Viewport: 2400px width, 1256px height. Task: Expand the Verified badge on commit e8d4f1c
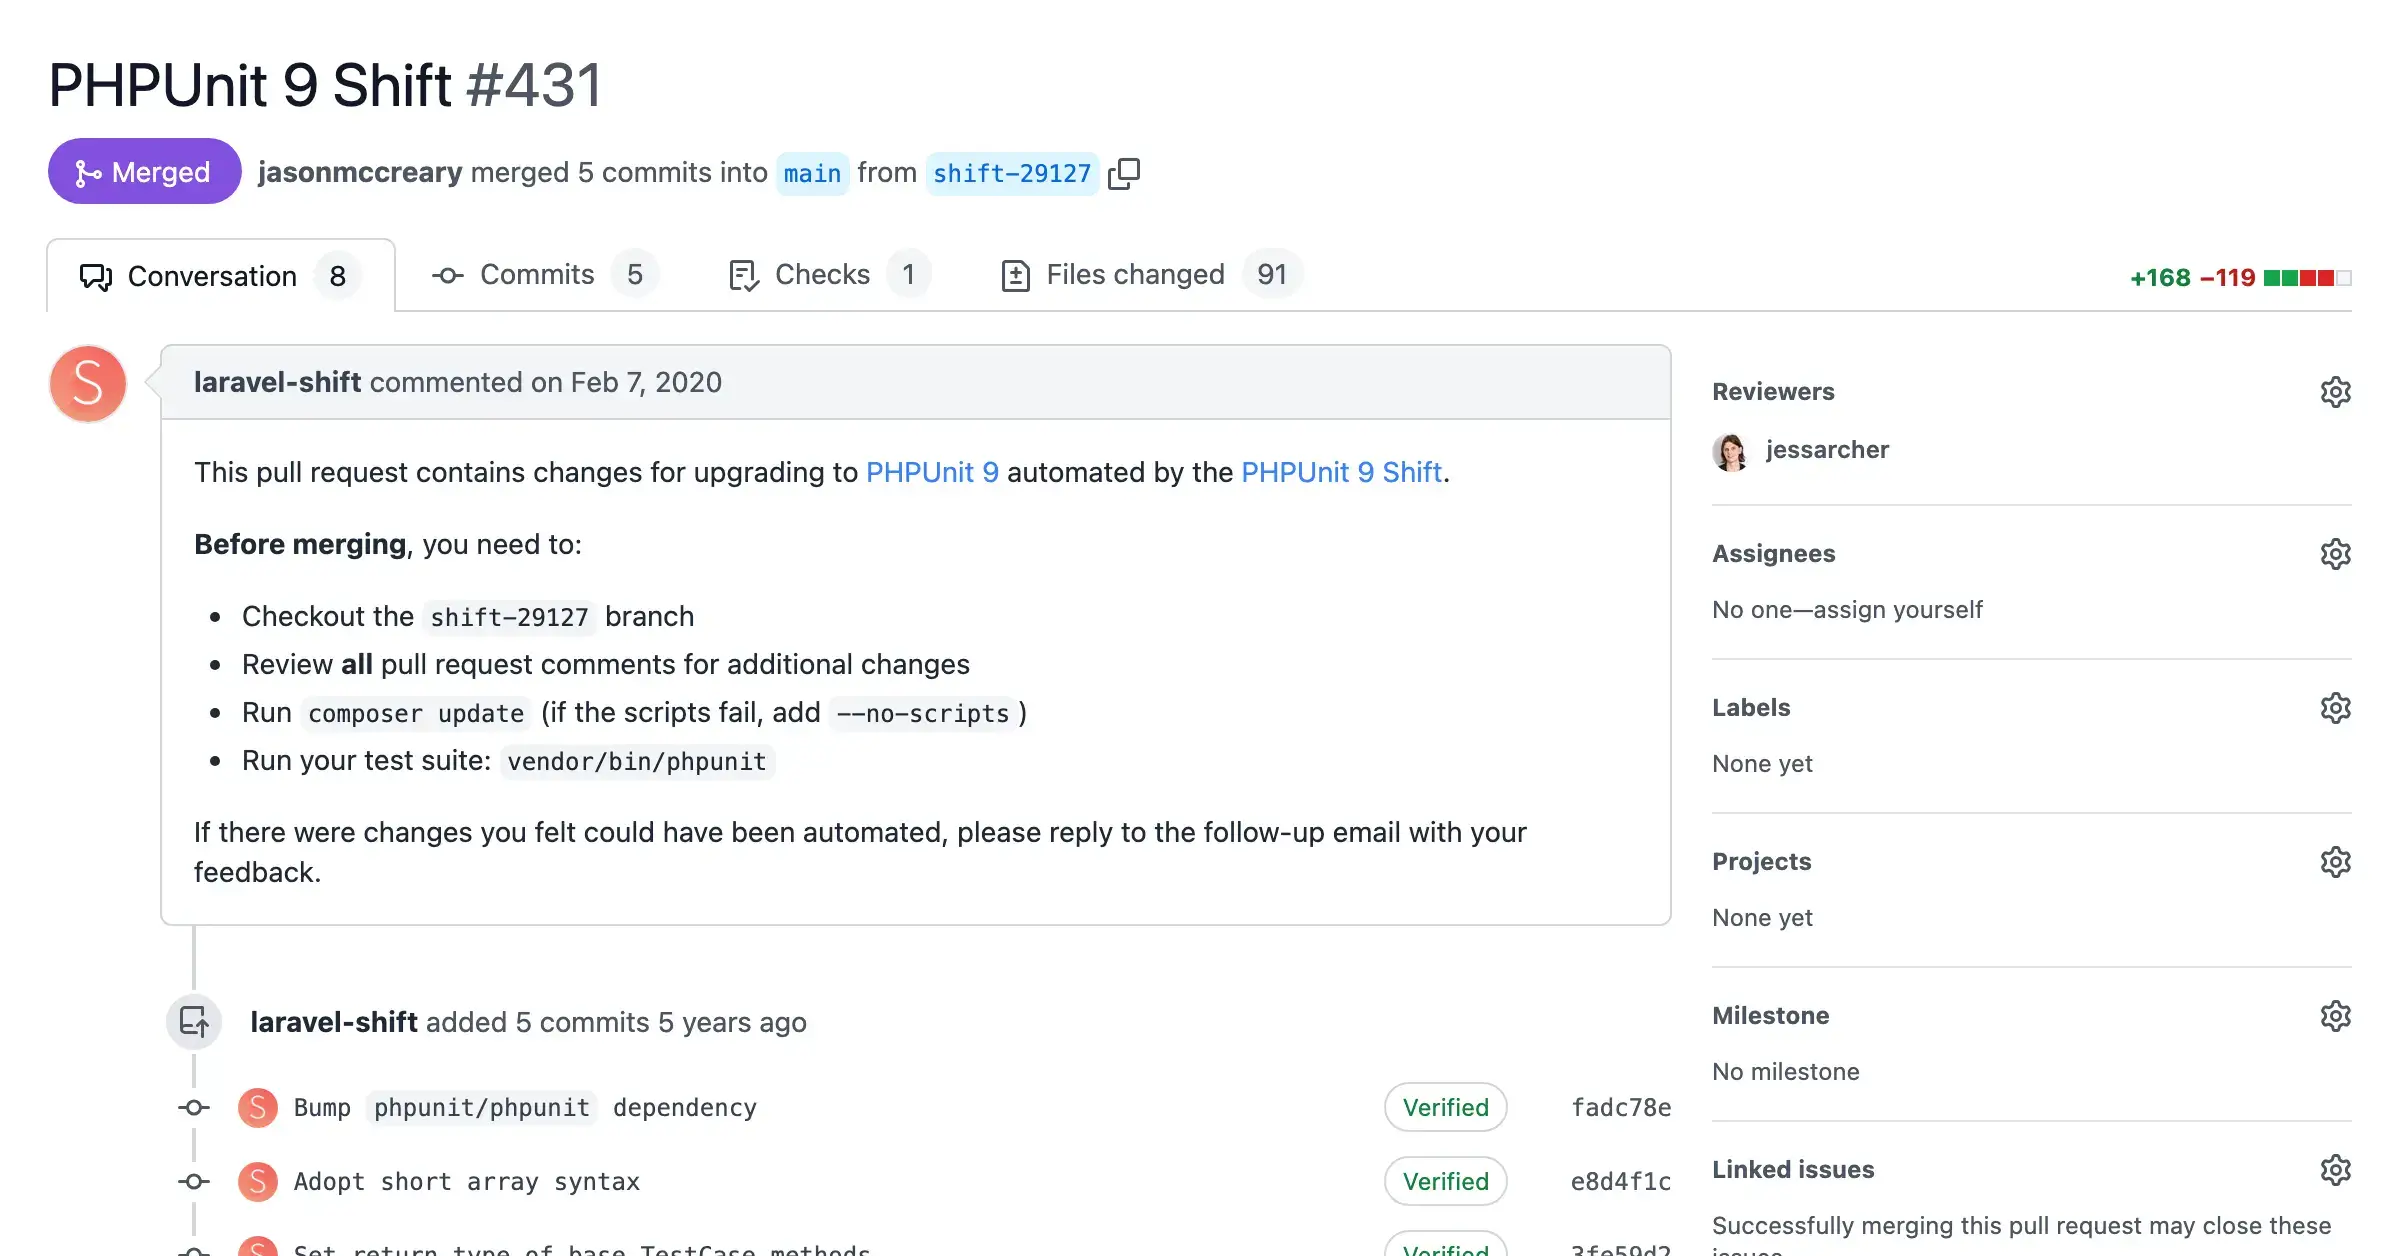click(x=1445, y=1181)
